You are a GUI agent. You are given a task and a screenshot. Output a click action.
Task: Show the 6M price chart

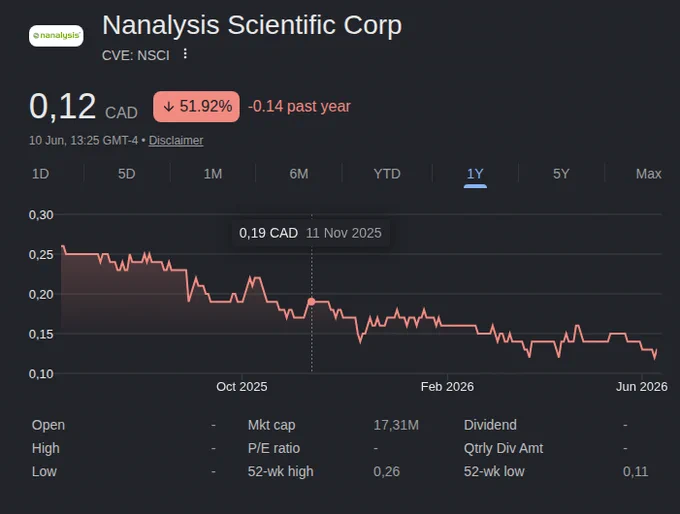click(x=299, y=174)
